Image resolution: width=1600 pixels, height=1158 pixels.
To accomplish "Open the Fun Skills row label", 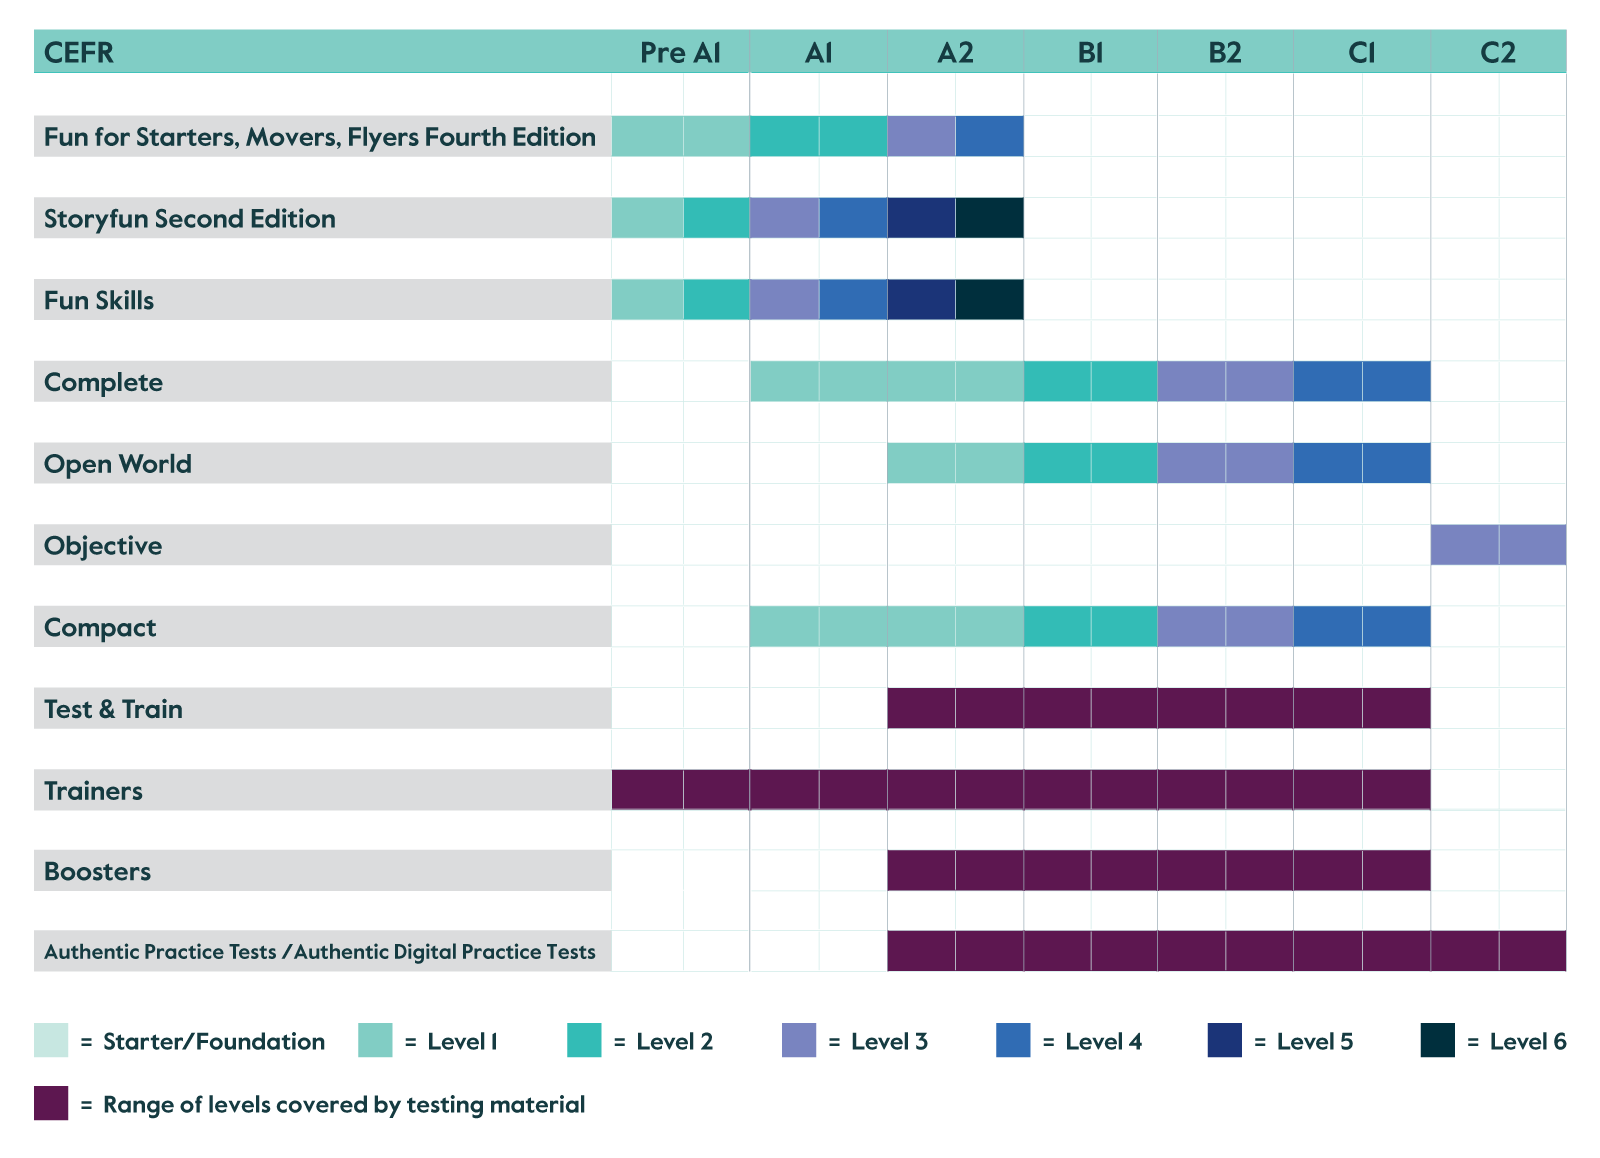I will (99, 300).
